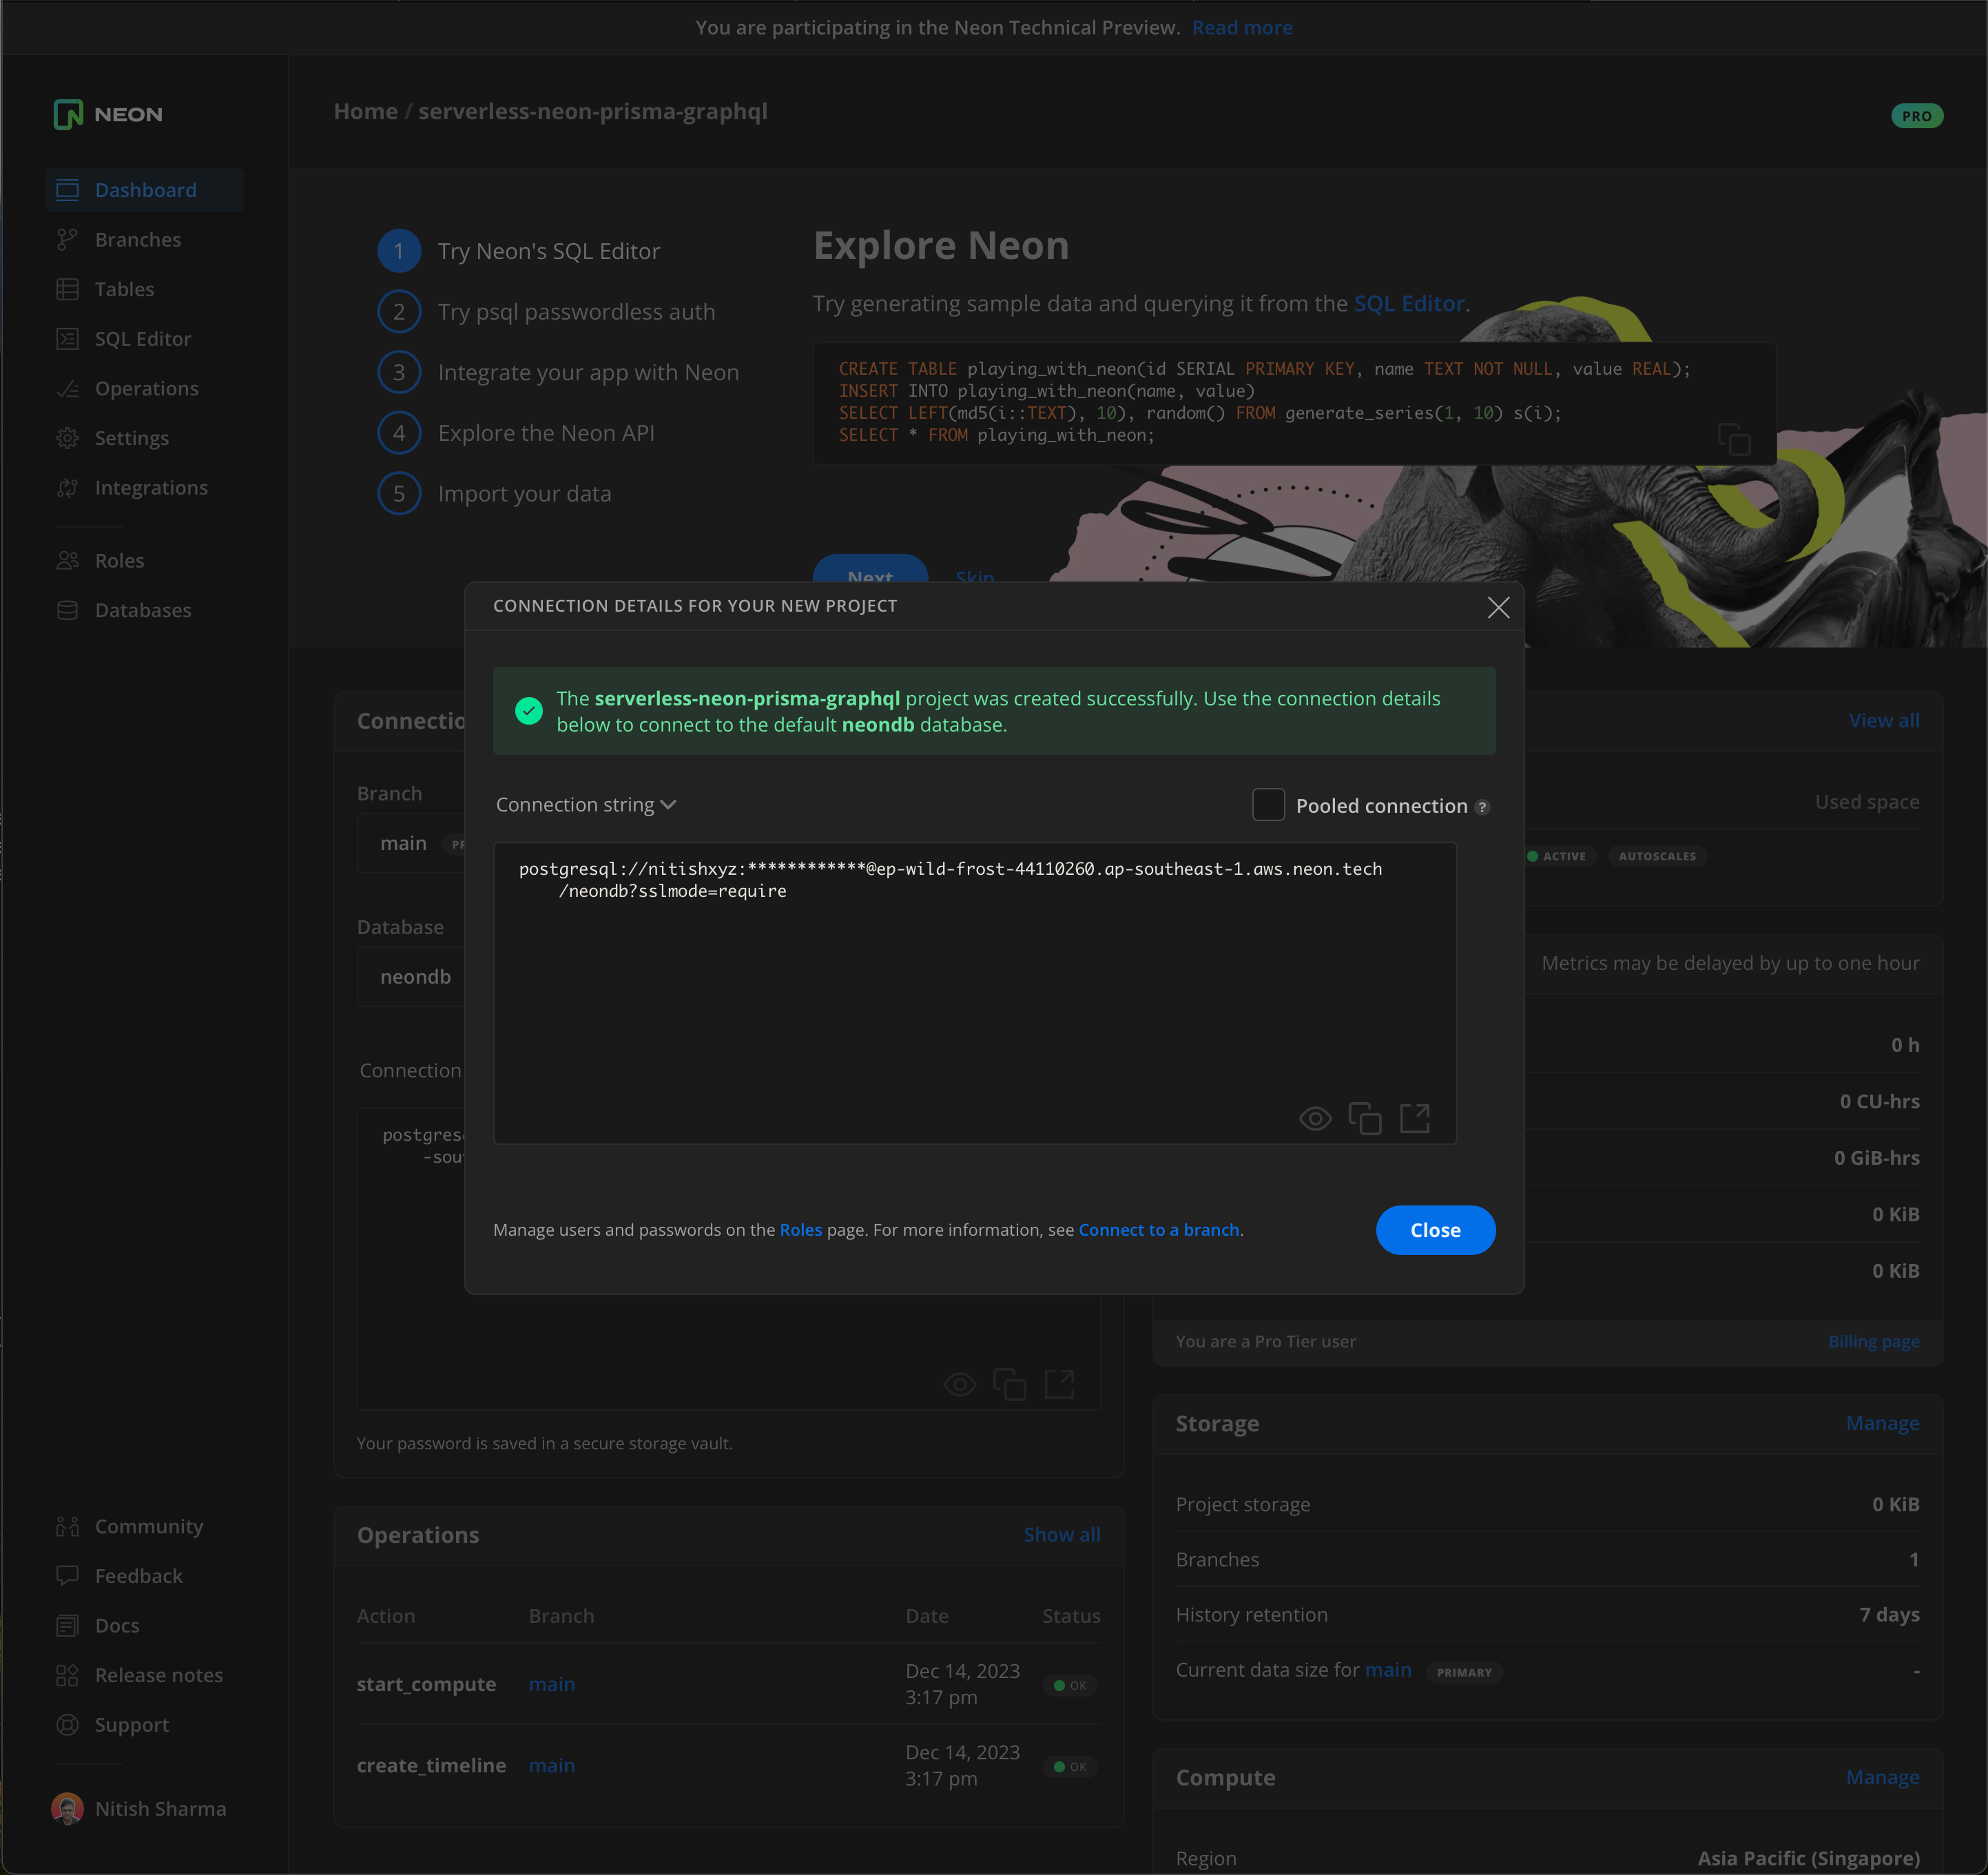
Task: Click the Databases sidebar icon
Action: [x=67, y=610]
